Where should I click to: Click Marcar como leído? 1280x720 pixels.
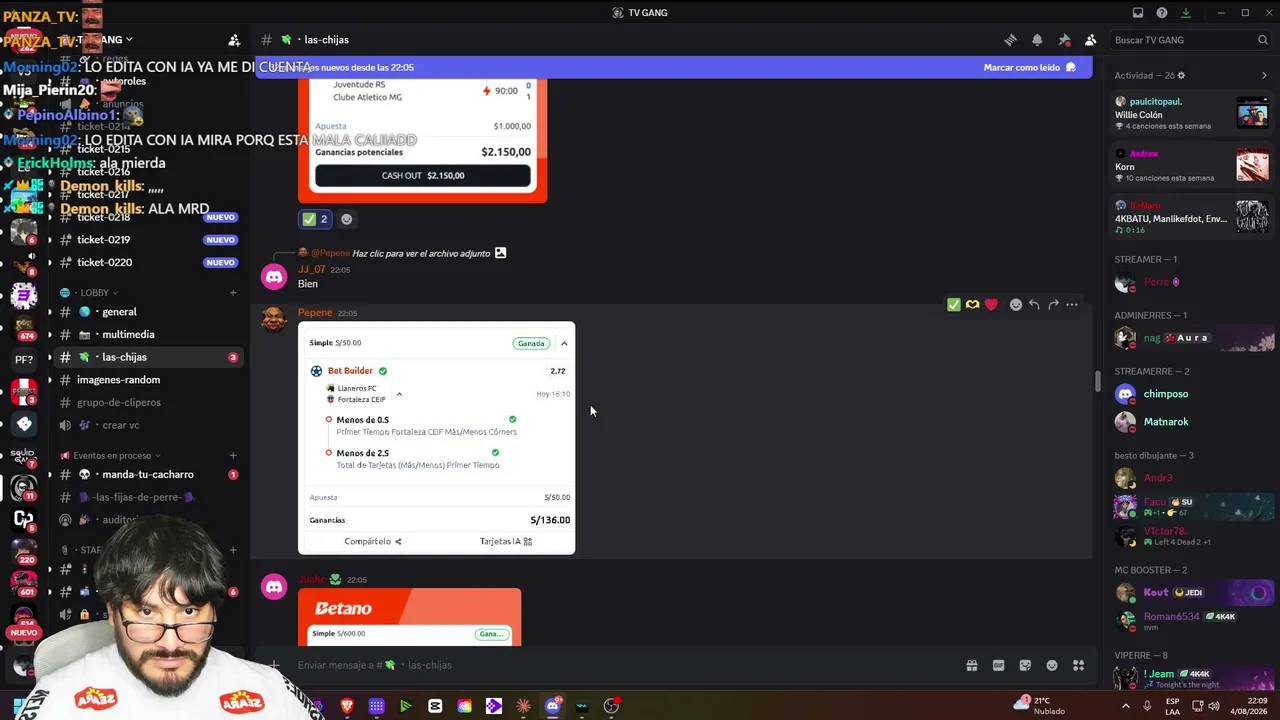1029,67
